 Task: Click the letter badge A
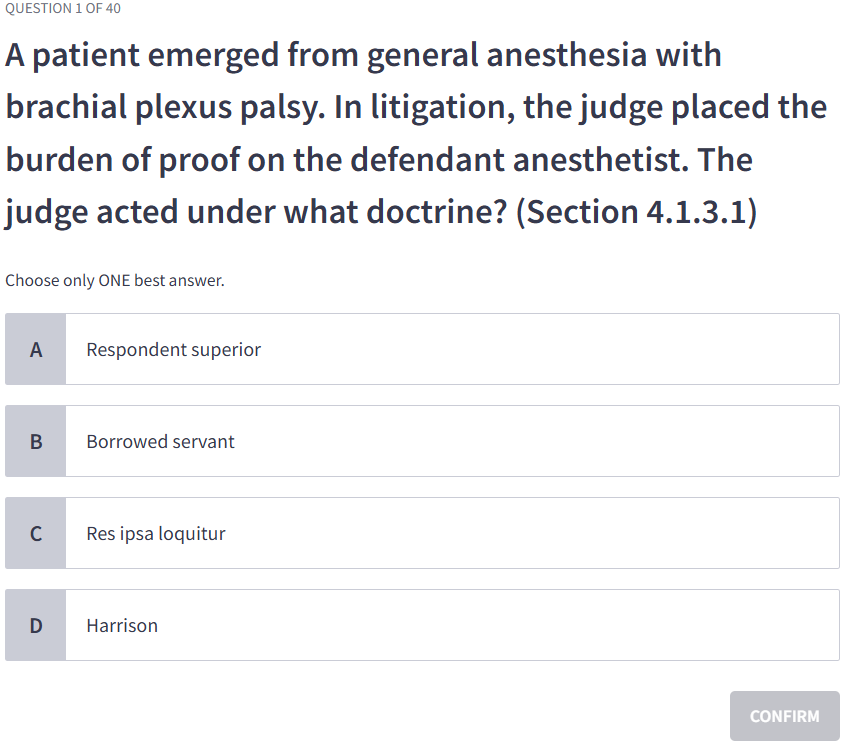click(x=36, y=349)
